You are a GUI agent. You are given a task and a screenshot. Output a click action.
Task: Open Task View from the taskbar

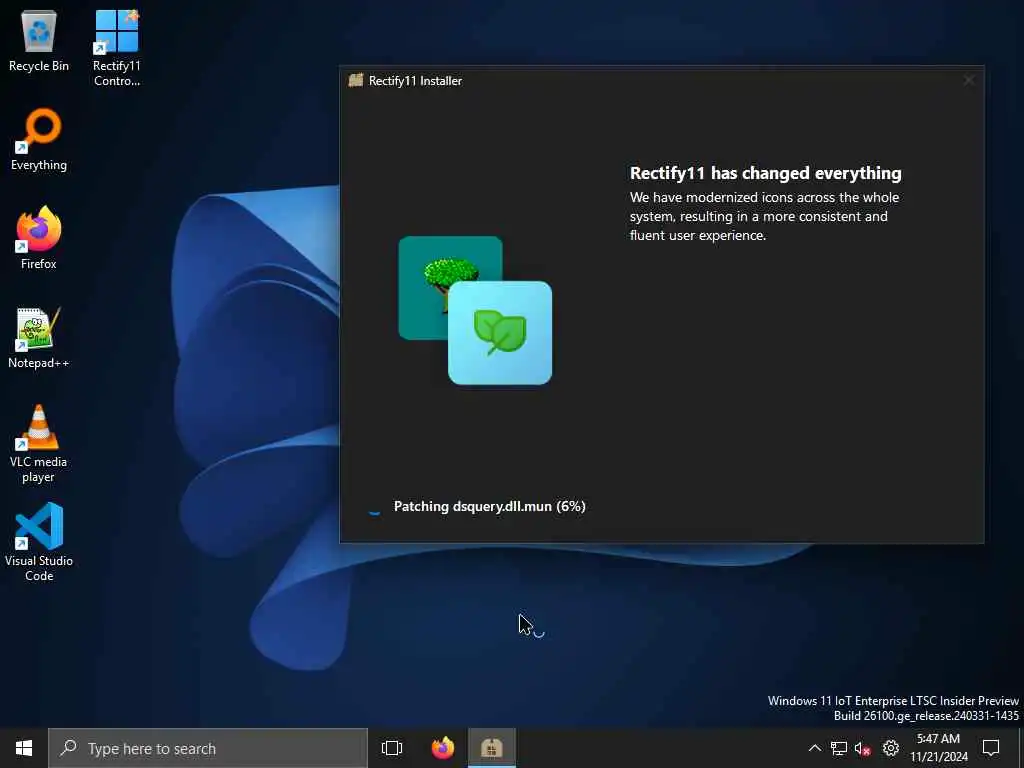[x=392, y=748]
